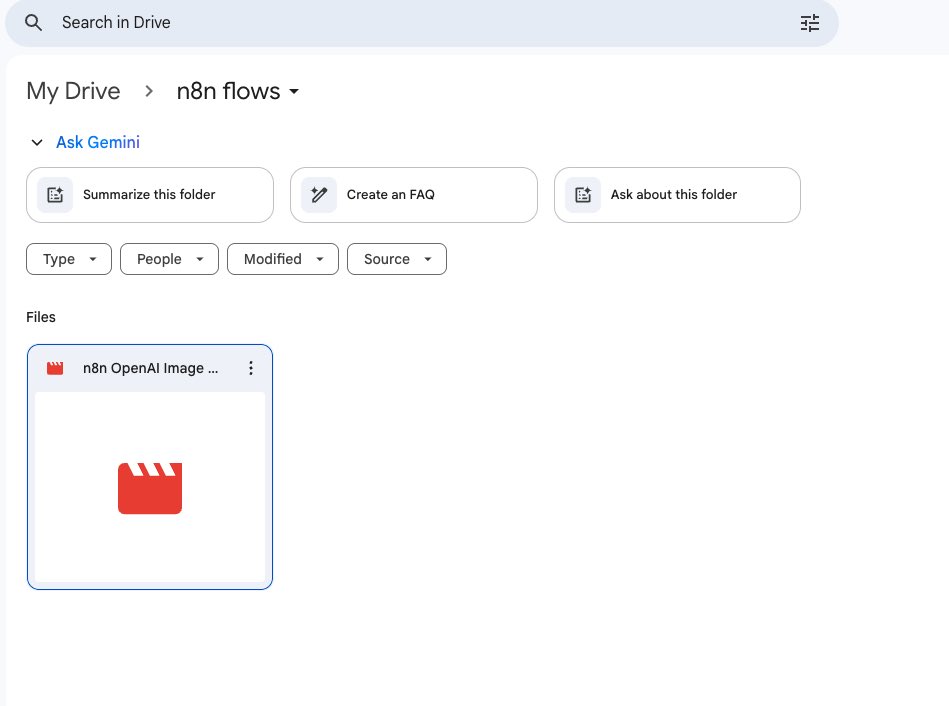Open the Source filter dropdown
The image size is (949, 706).
397,259
